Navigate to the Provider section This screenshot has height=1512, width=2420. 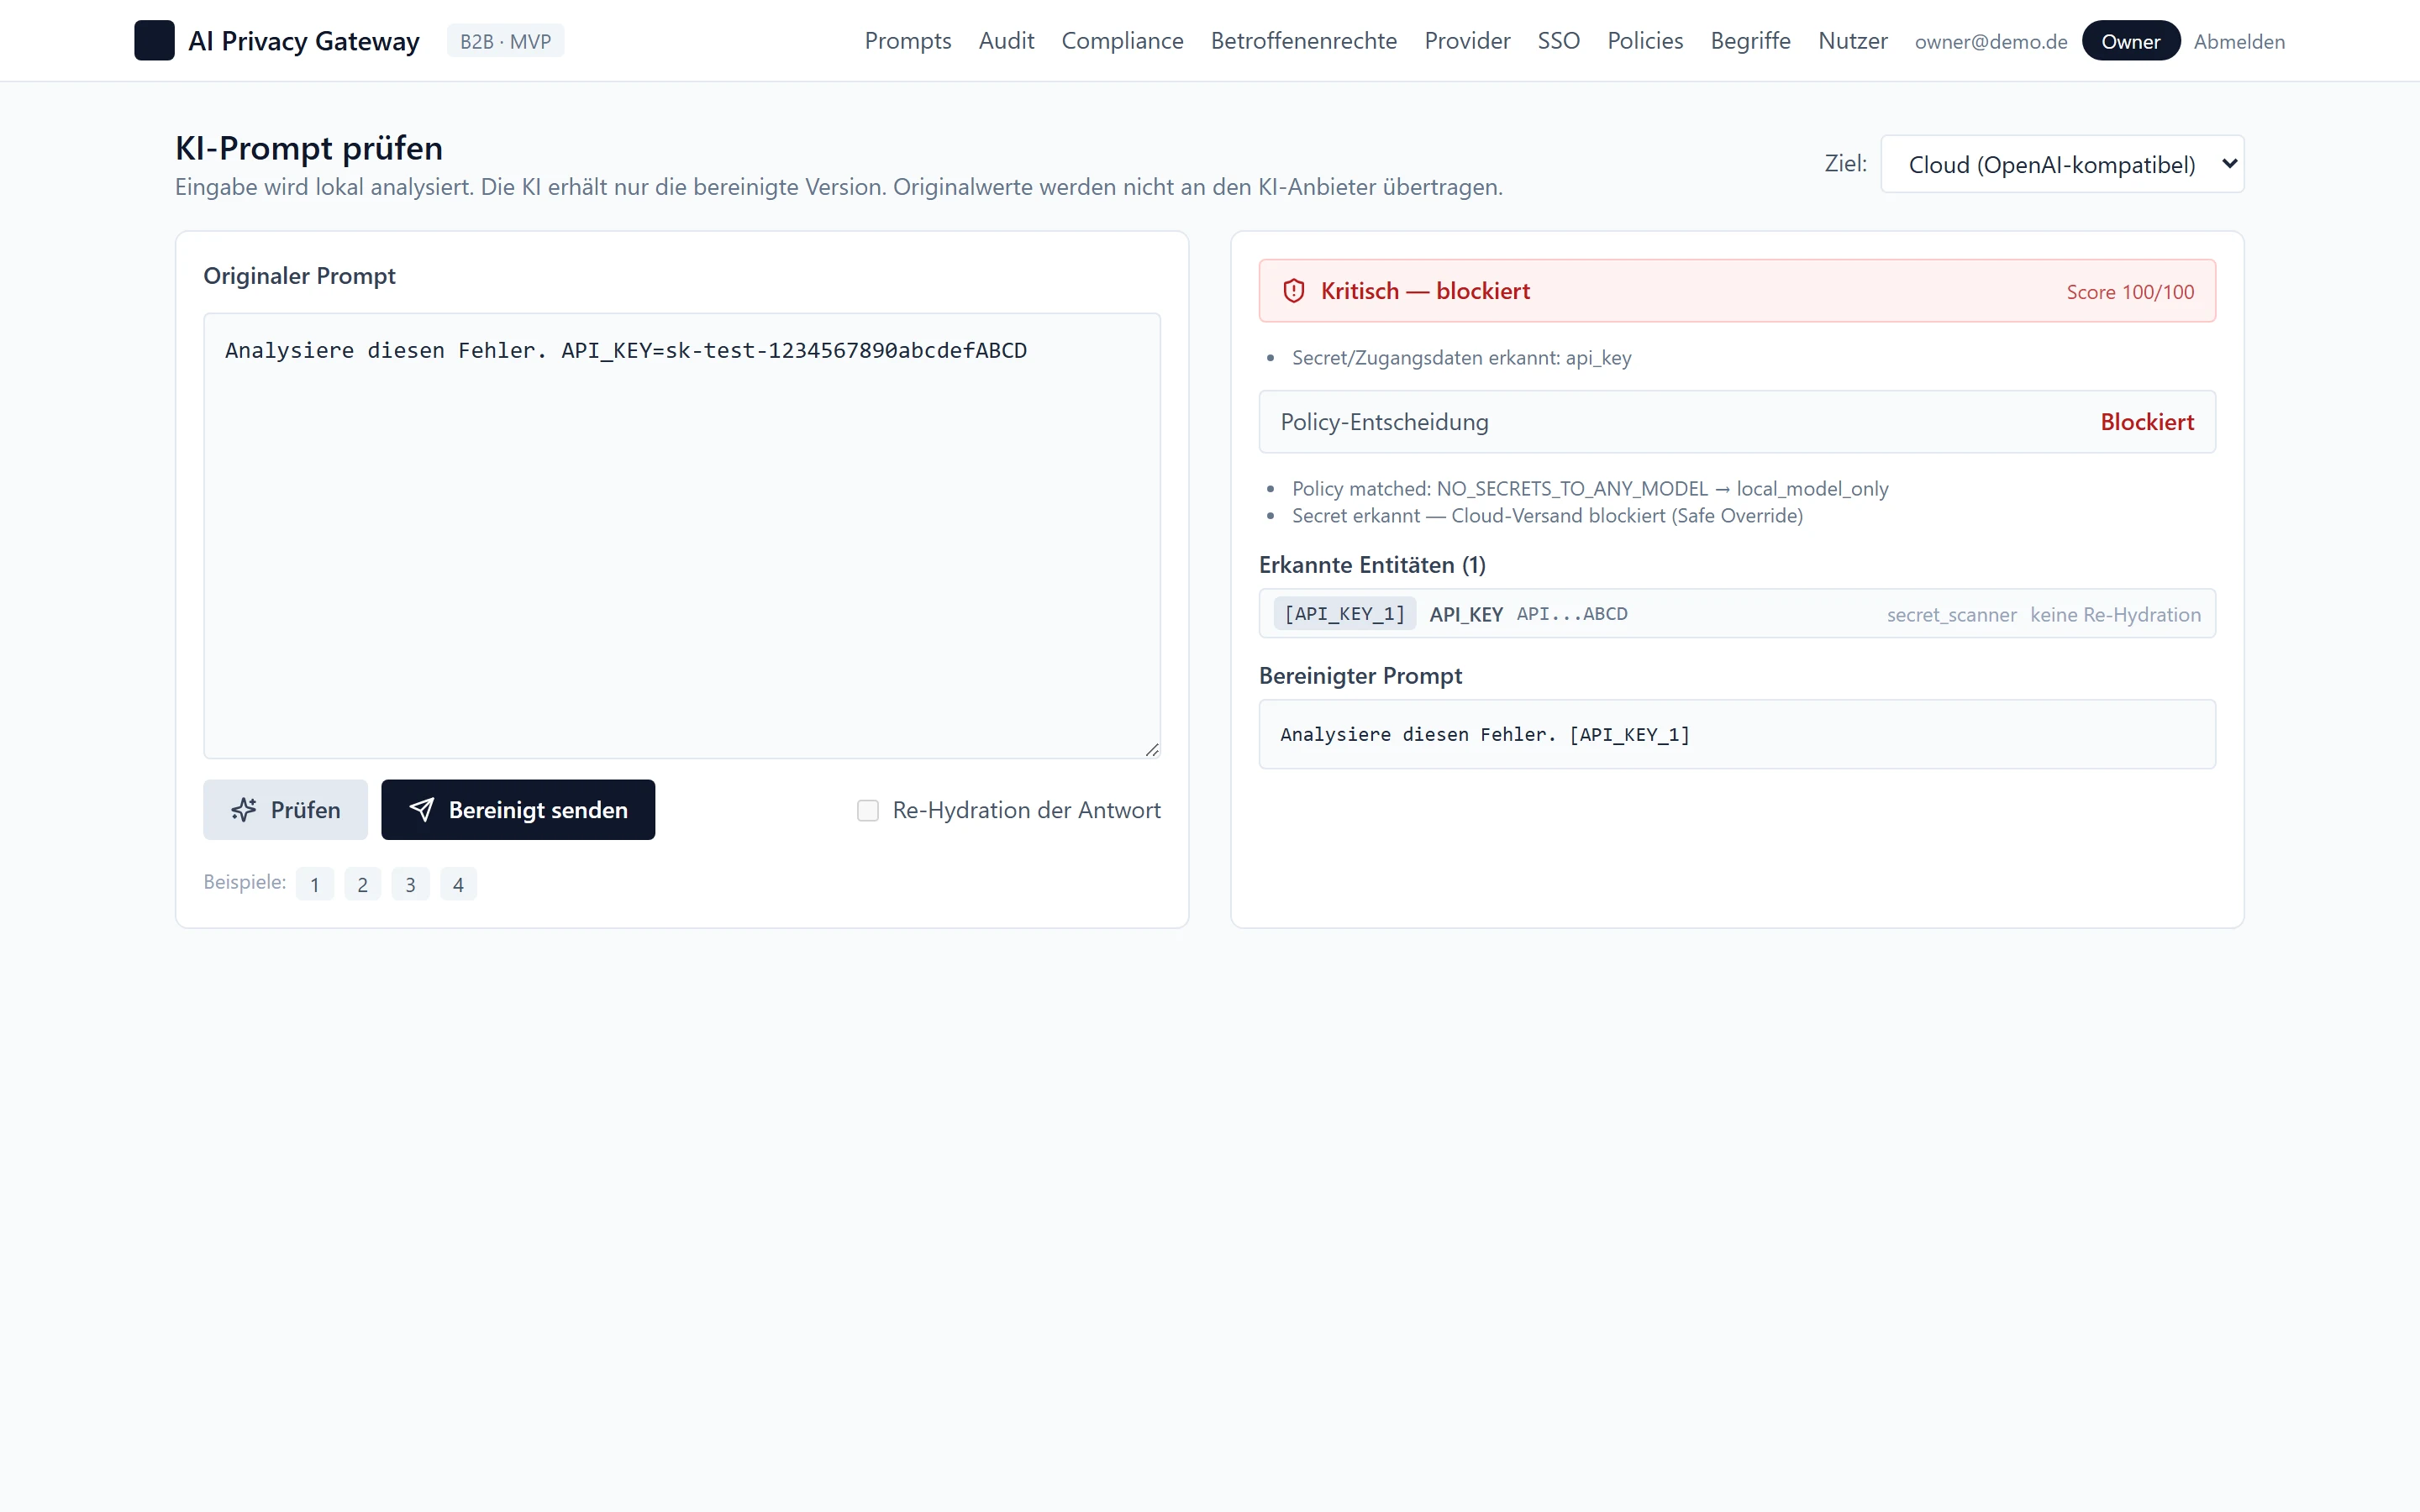1467,41
